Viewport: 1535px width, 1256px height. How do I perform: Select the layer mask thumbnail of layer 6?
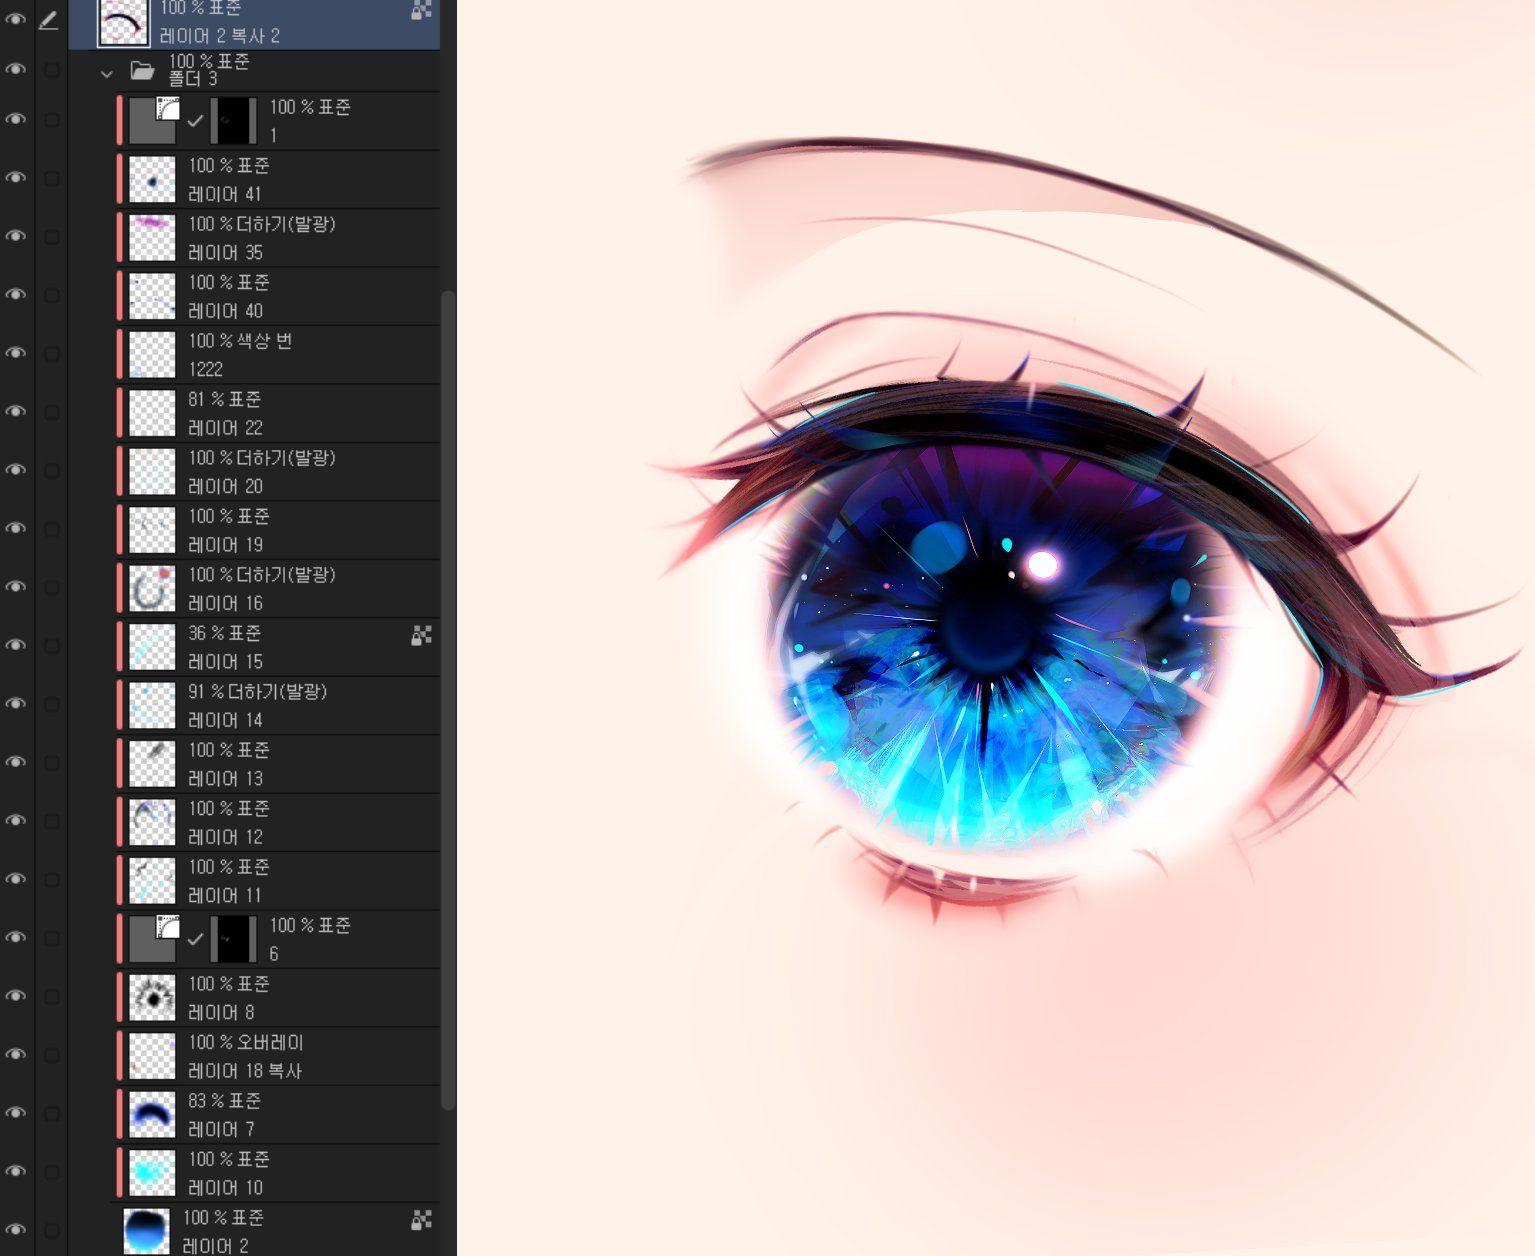click(233, 939)
